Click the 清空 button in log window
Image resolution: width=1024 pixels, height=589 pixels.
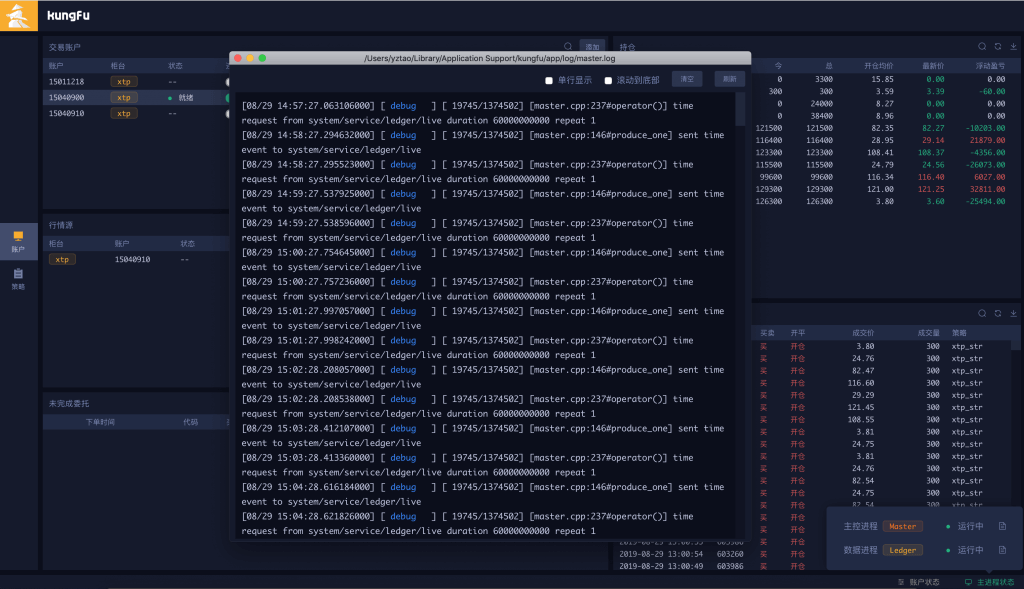click(687, 79)
